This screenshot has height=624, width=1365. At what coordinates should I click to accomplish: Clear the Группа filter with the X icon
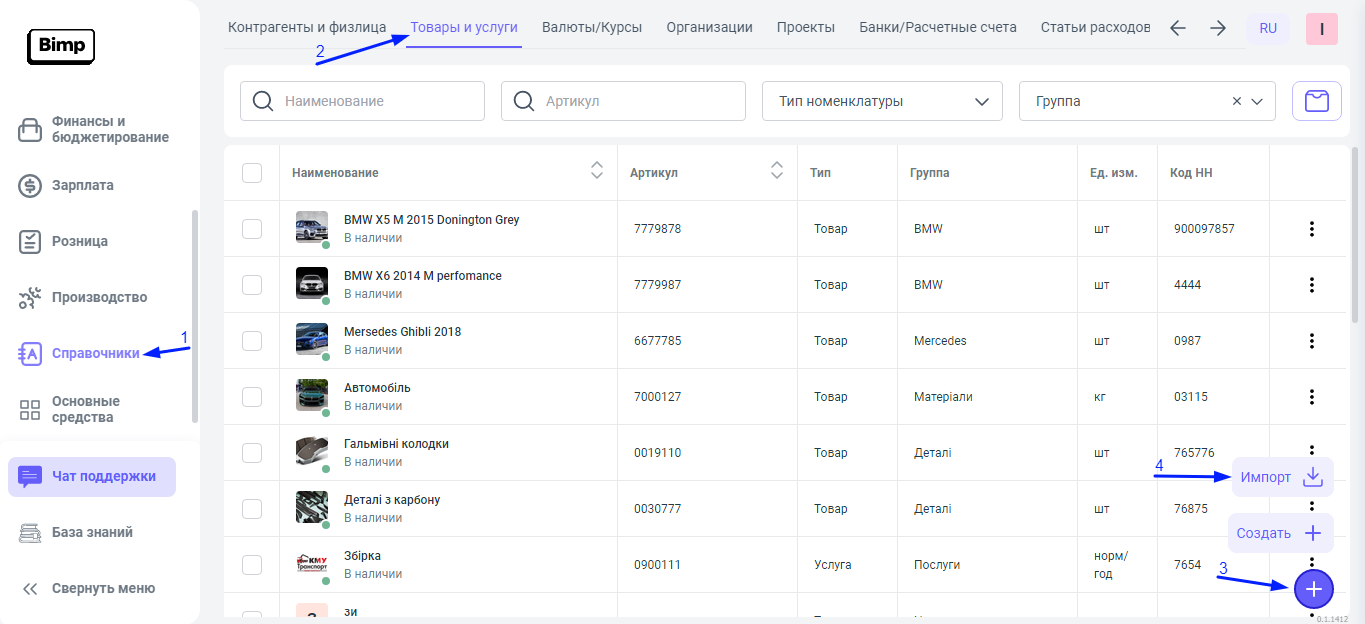(1236, 101)
